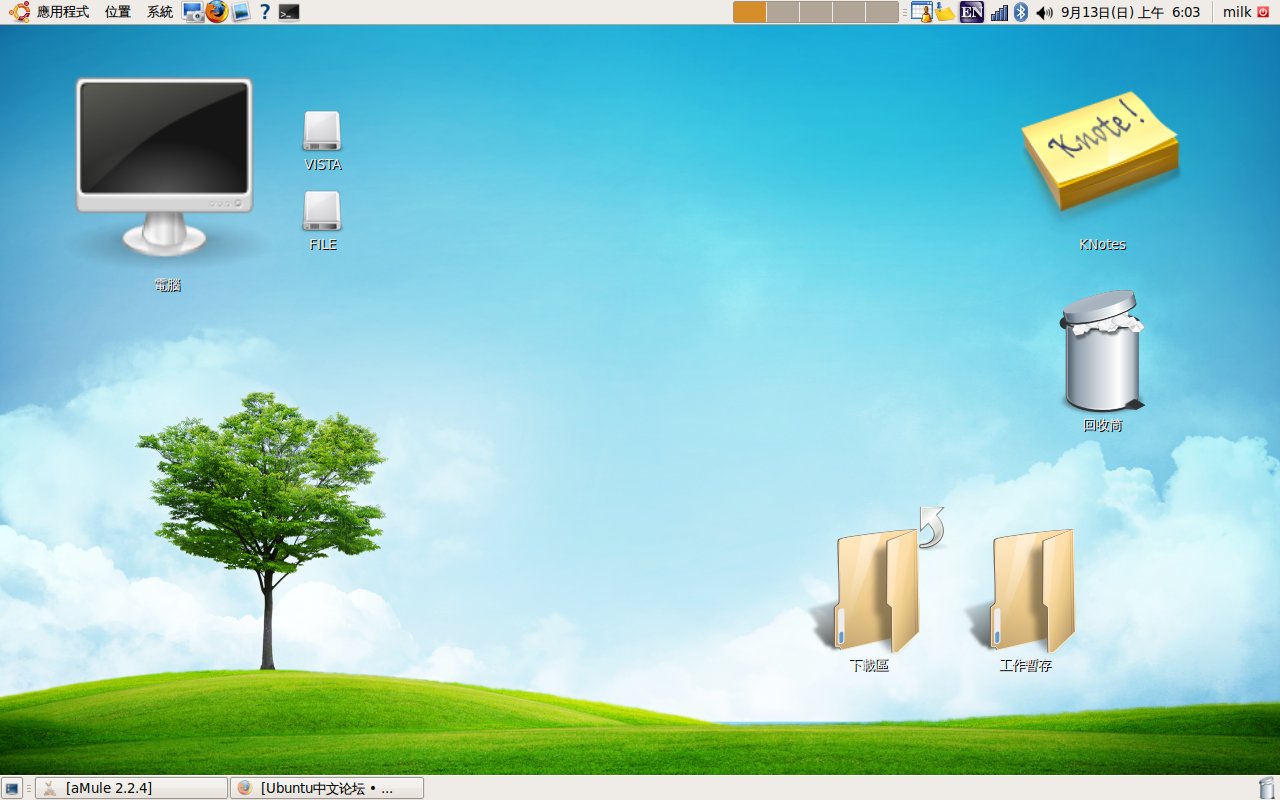Switch to the second workspace
Screen dimensions: 1280x800
pos(783,12)
